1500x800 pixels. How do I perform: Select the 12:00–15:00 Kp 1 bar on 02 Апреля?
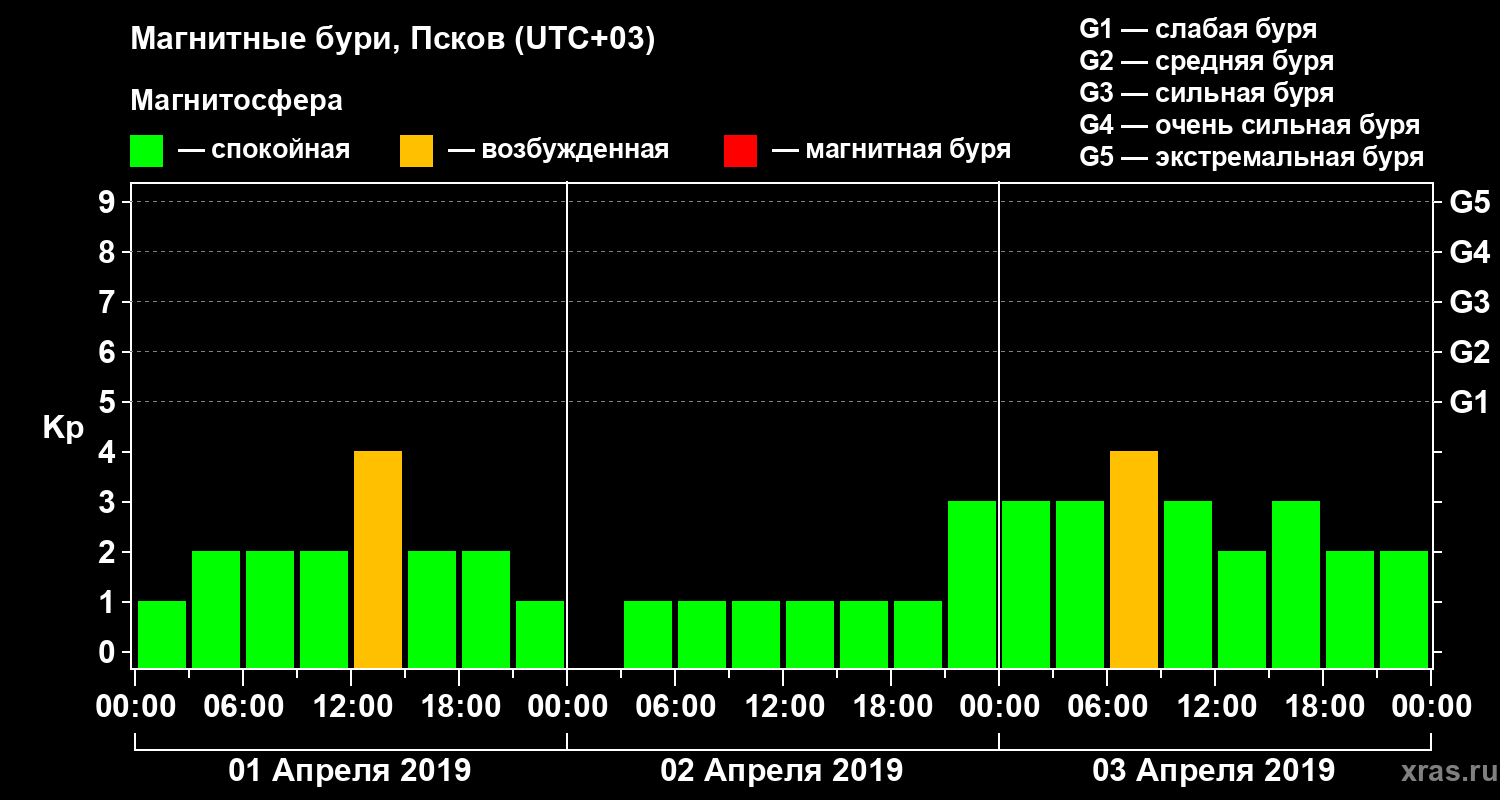click(810, 635)
